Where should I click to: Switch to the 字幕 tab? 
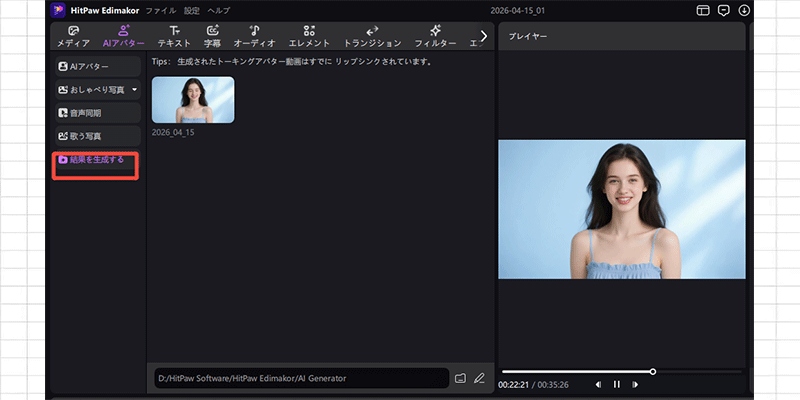pyautogui.click(x=212, y=36)
